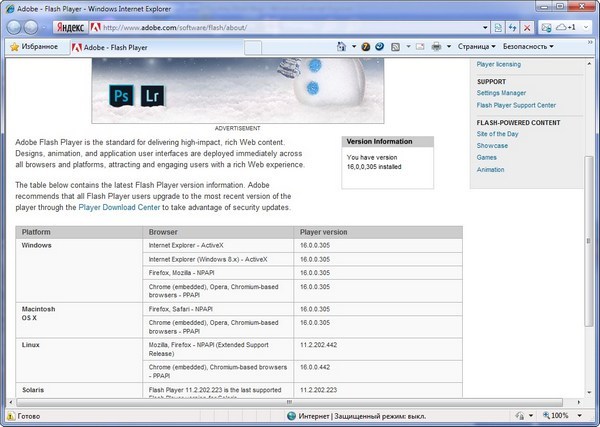Viewport: 600px width, 427px height.
Task: Click the read mail icon in command bar
Action: click(420, 47)
